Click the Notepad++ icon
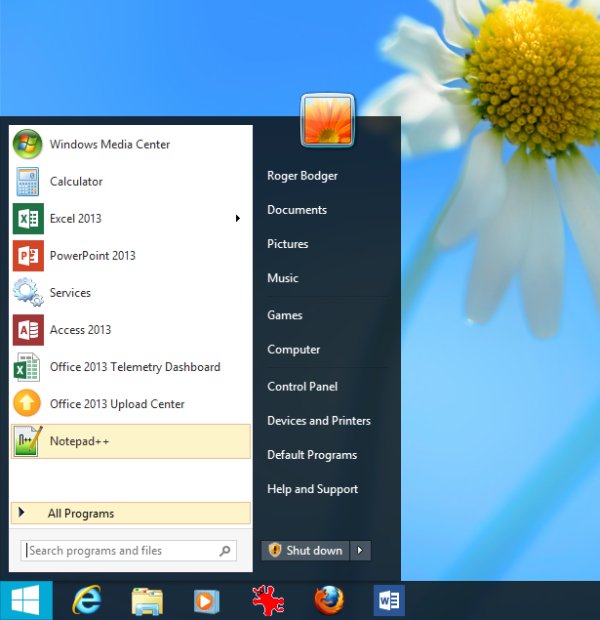The height and width of the screenshot is (620, 600). 28,441
